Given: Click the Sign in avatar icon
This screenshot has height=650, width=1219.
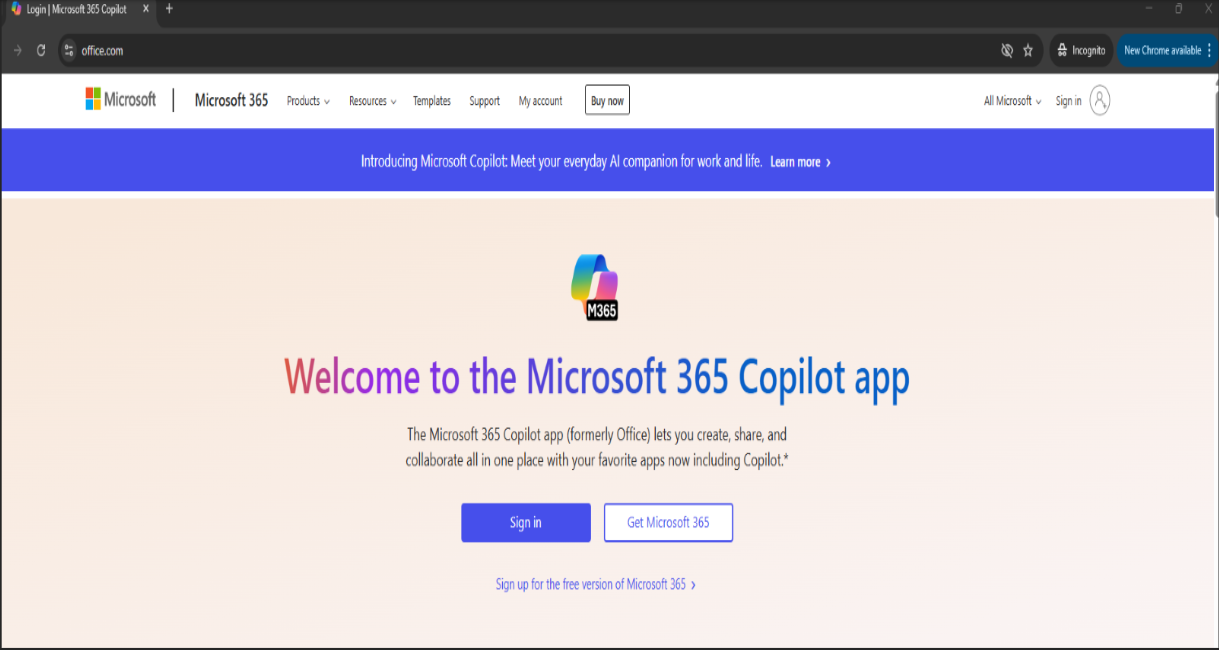Looking at the screenshot, I should click(1100, 100).
